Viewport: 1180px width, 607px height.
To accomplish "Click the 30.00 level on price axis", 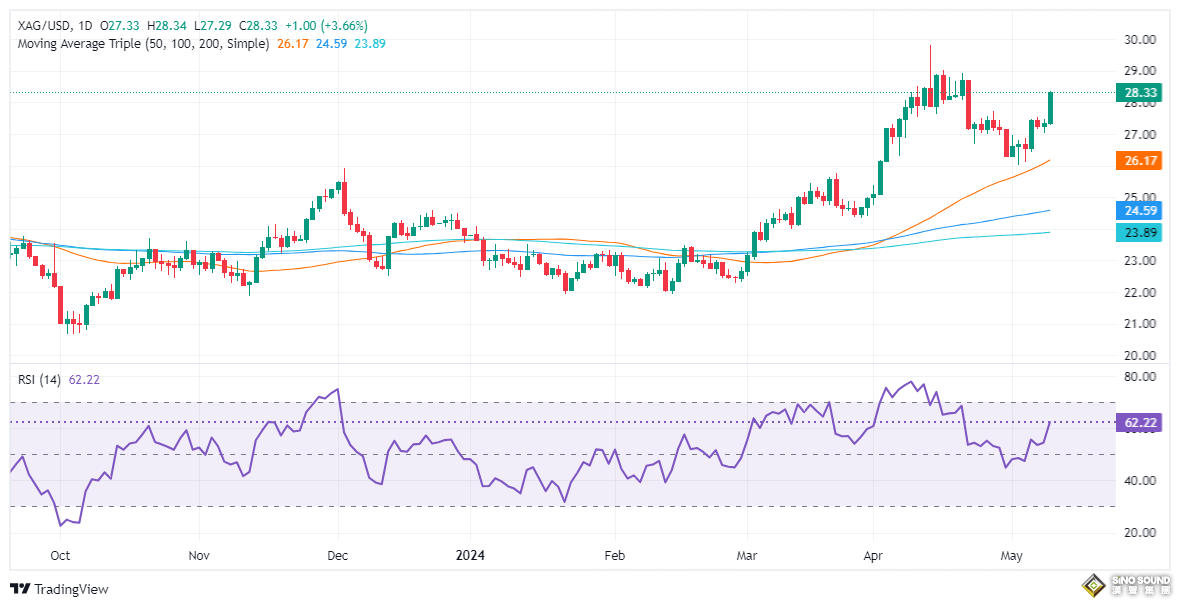I will pyautogui.click(x=1141, y=40).
